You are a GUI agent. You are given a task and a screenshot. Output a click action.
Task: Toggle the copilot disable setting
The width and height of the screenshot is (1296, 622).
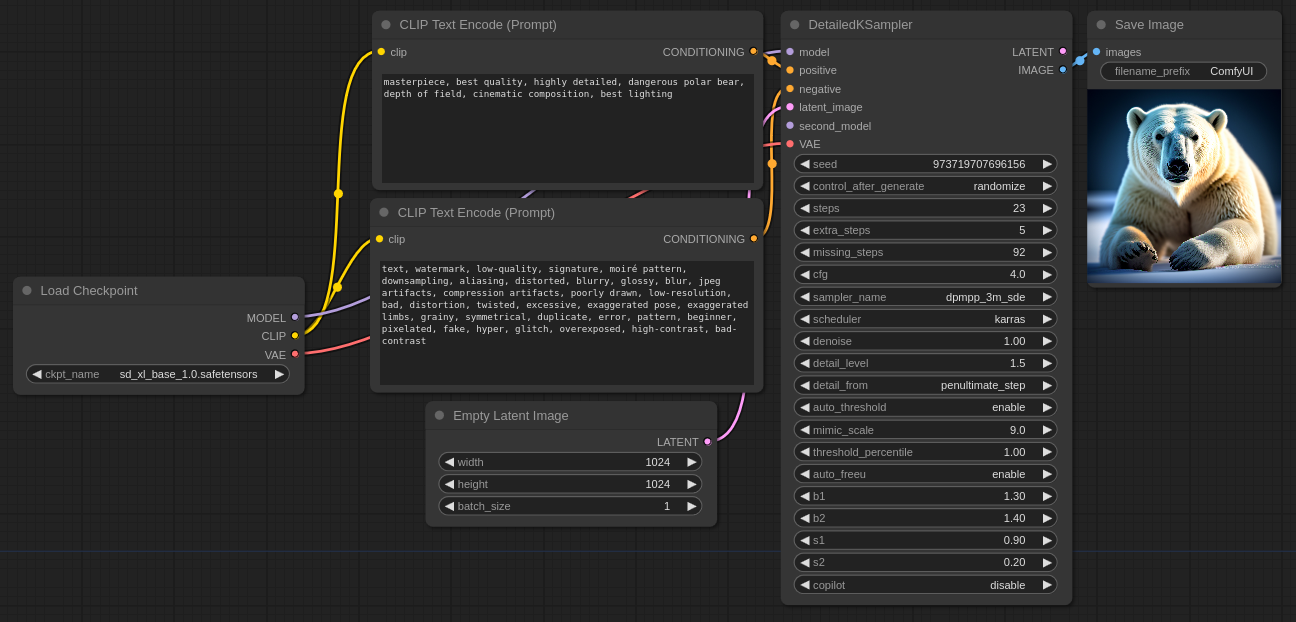(x=925, y=585)
